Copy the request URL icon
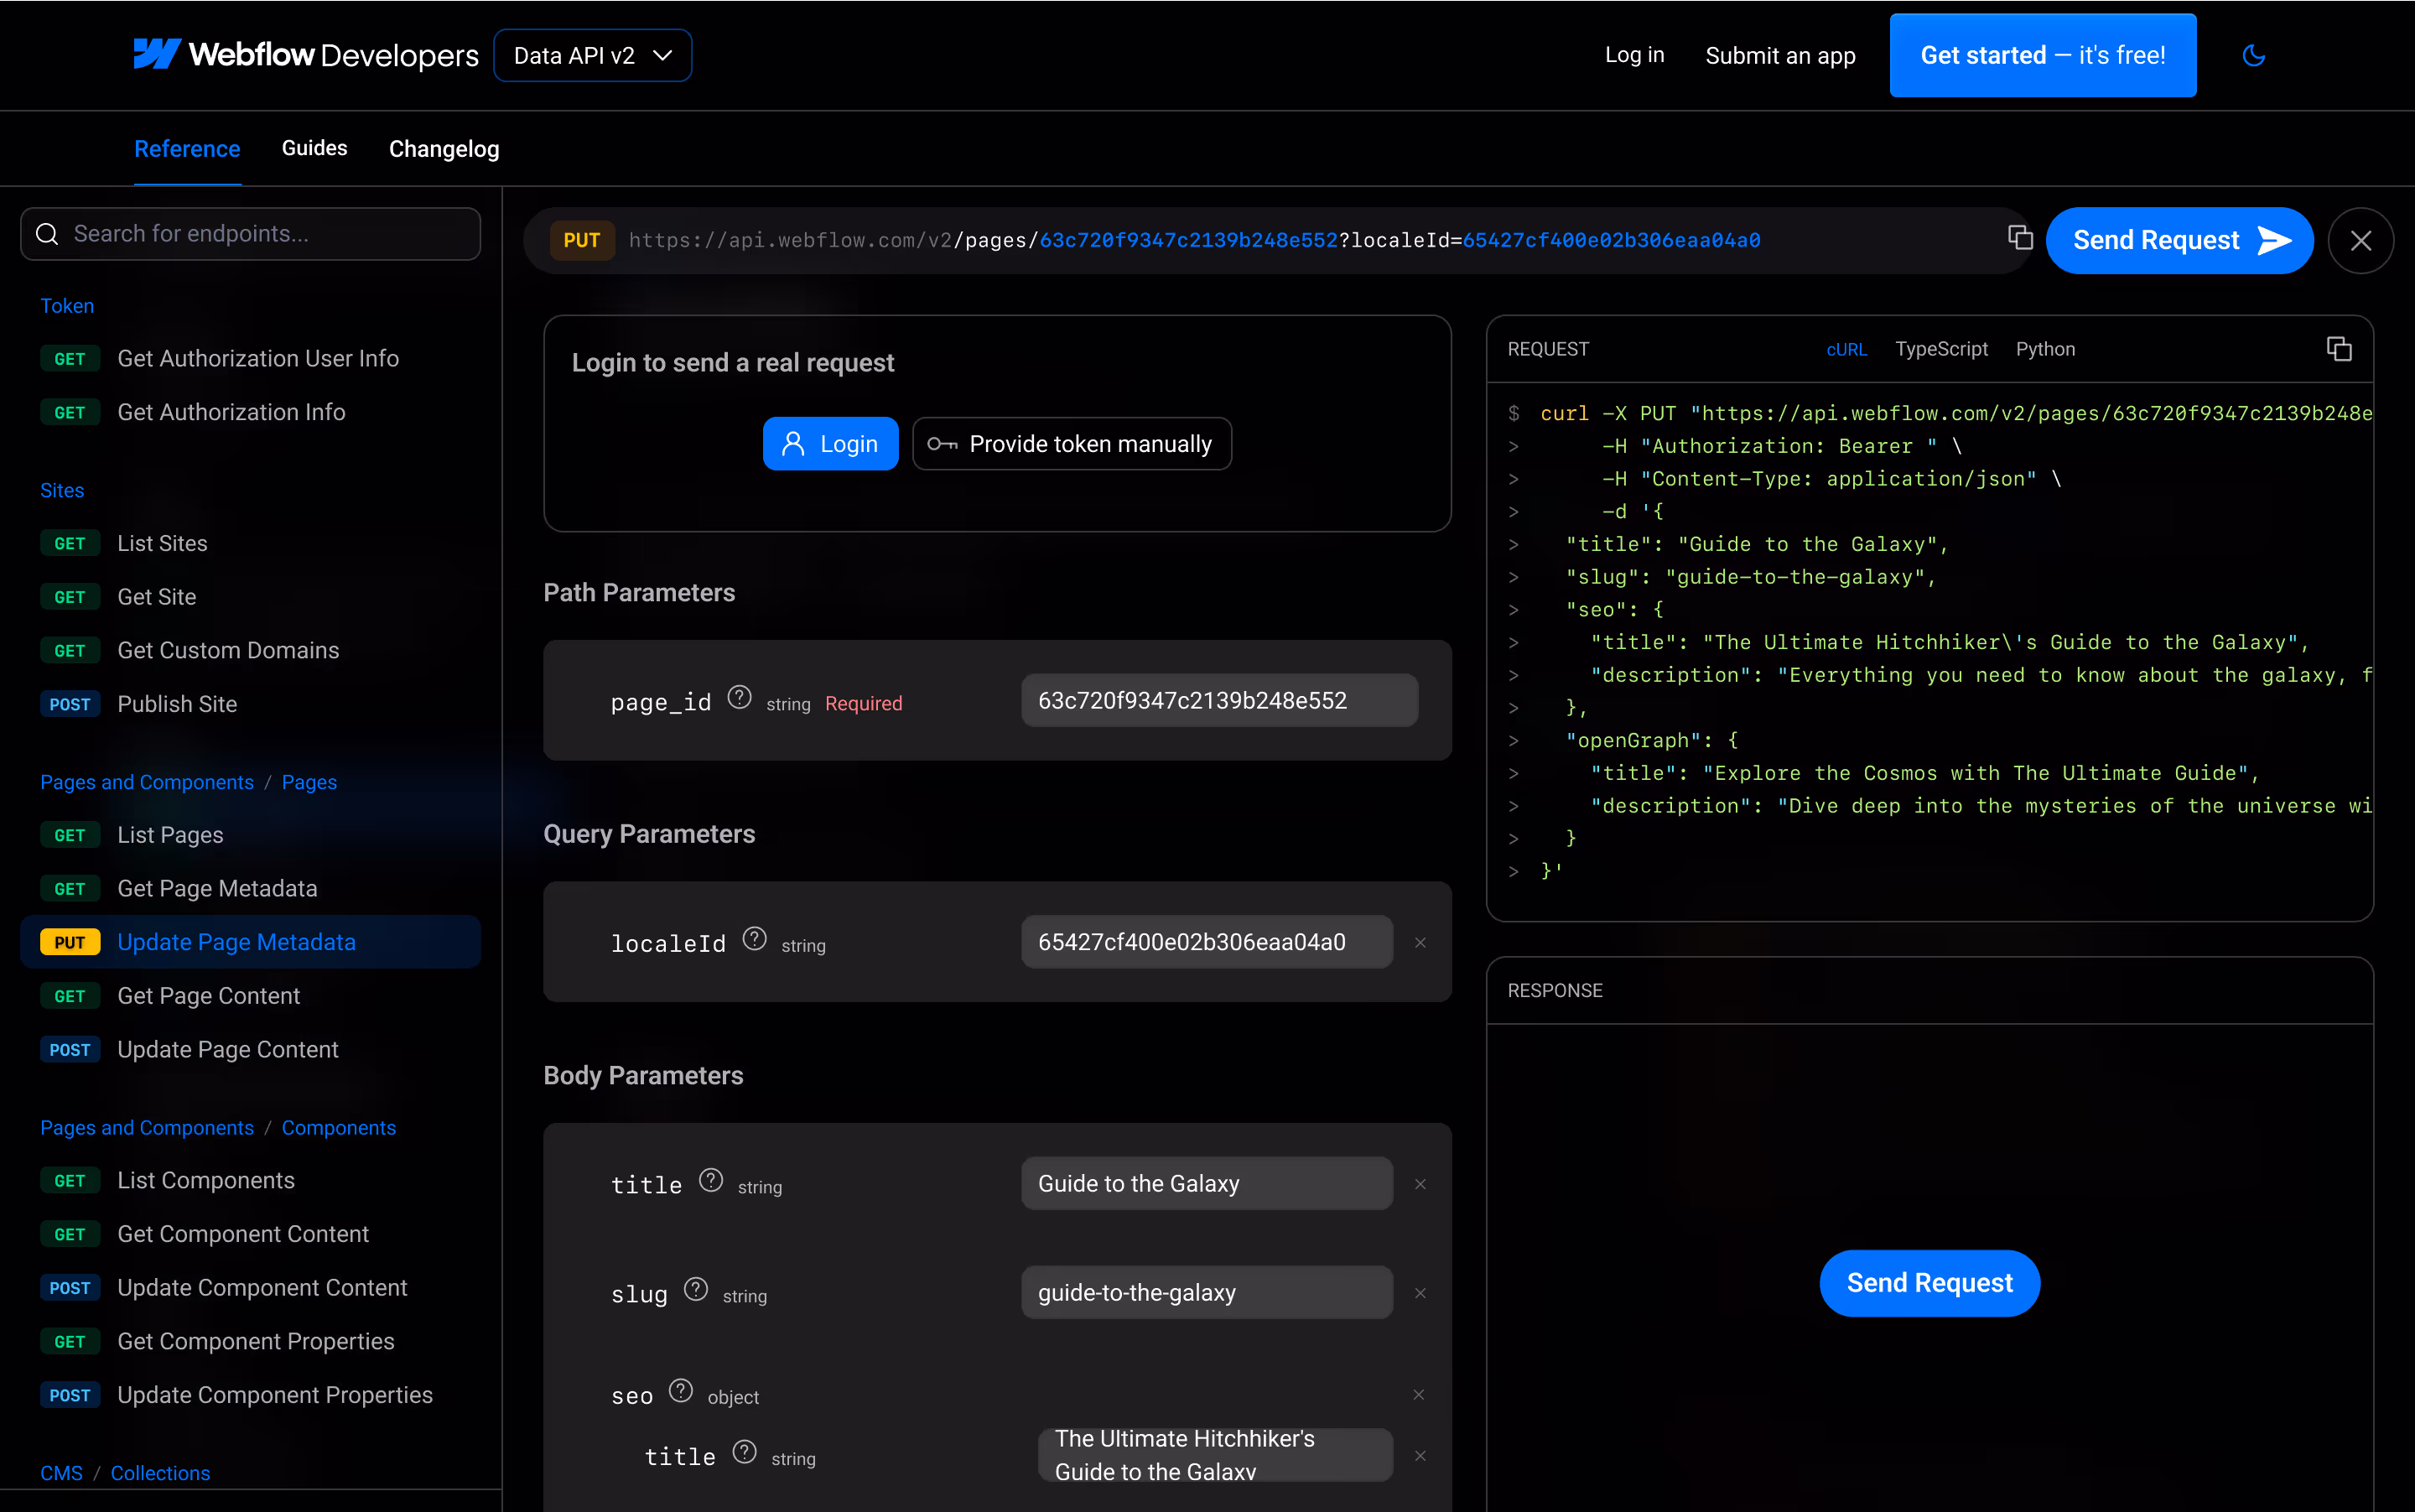This screenshot has height=1512, width=2415. coord(2019,238)
